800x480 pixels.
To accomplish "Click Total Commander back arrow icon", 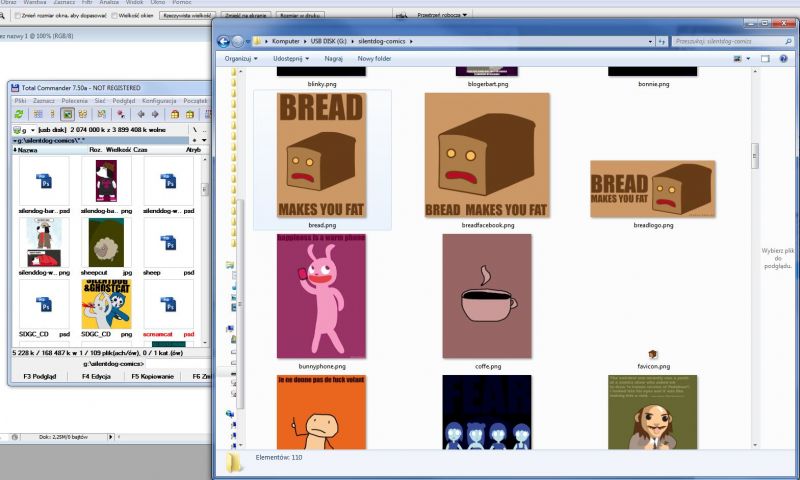I will pyautogui.click(x=141, y=114).
